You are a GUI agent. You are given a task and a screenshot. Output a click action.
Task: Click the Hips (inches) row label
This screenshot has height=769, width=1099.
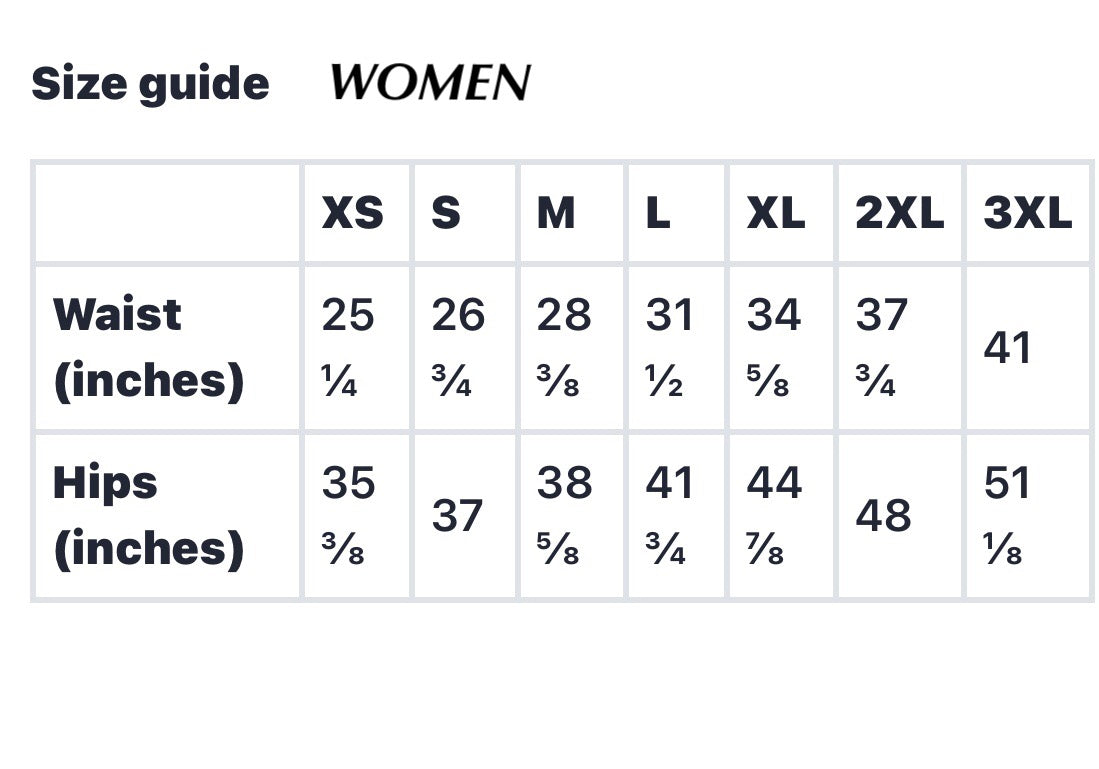tap(148, 515)
